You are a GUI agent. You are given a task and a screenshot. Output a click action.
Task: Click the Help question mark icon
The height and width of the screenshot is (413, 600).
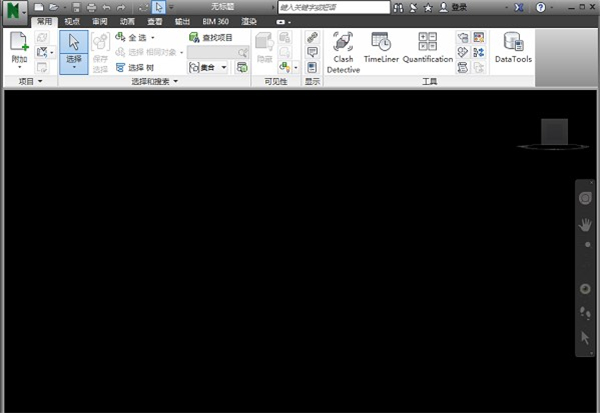[540, 7]
